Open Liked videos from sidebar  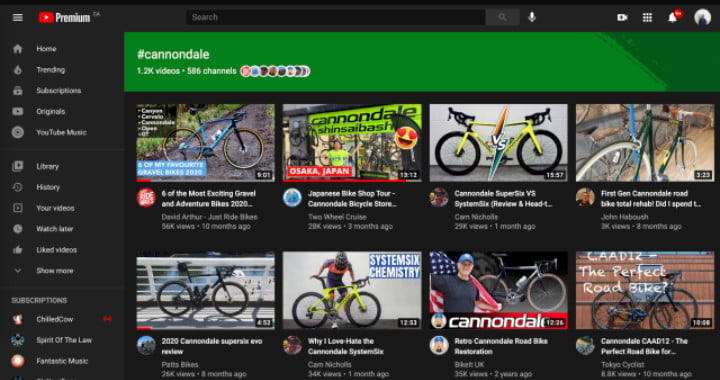pos(62,250)
